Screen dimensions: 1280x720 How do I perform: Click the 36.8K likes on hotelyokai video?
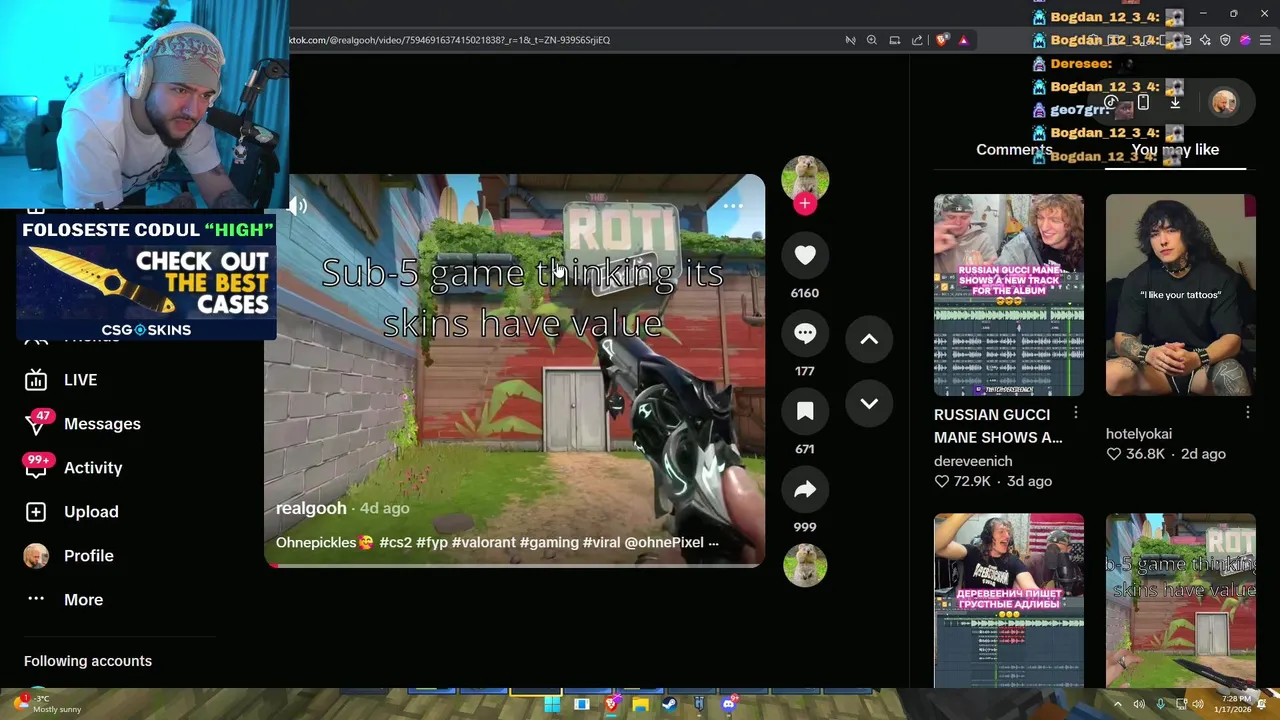1135,454
